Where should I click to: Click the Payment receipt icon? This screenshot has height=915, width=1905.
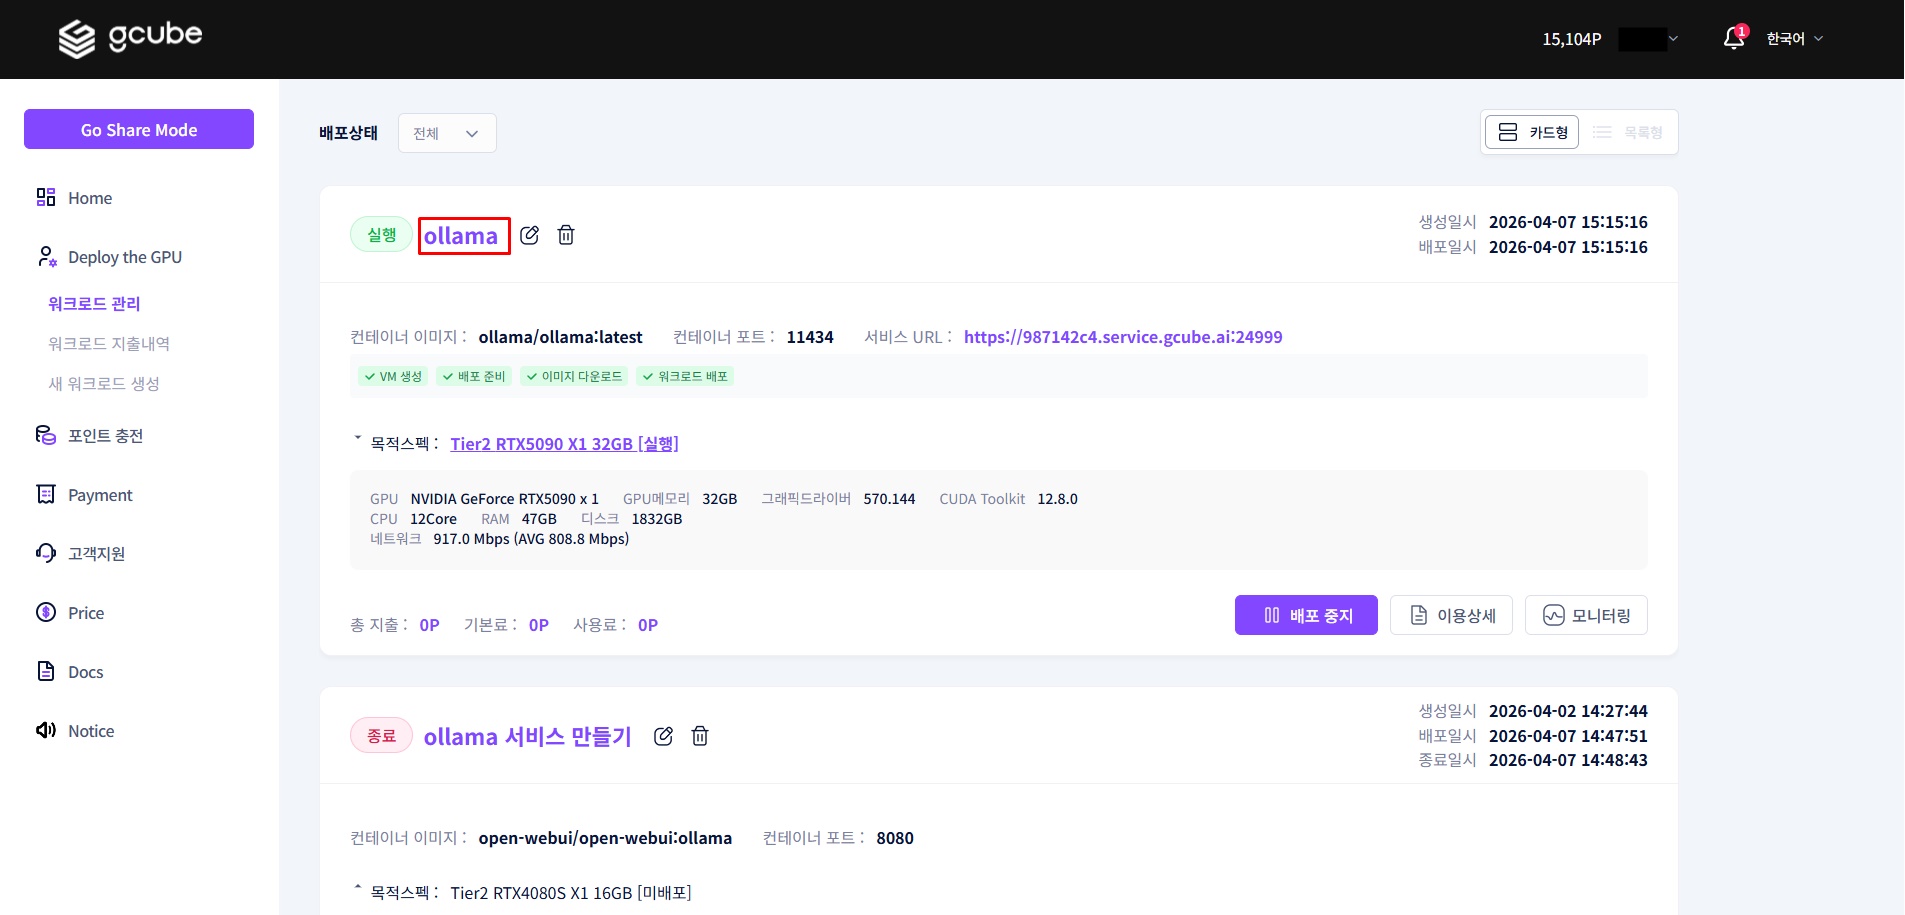(x=46, y=494)
